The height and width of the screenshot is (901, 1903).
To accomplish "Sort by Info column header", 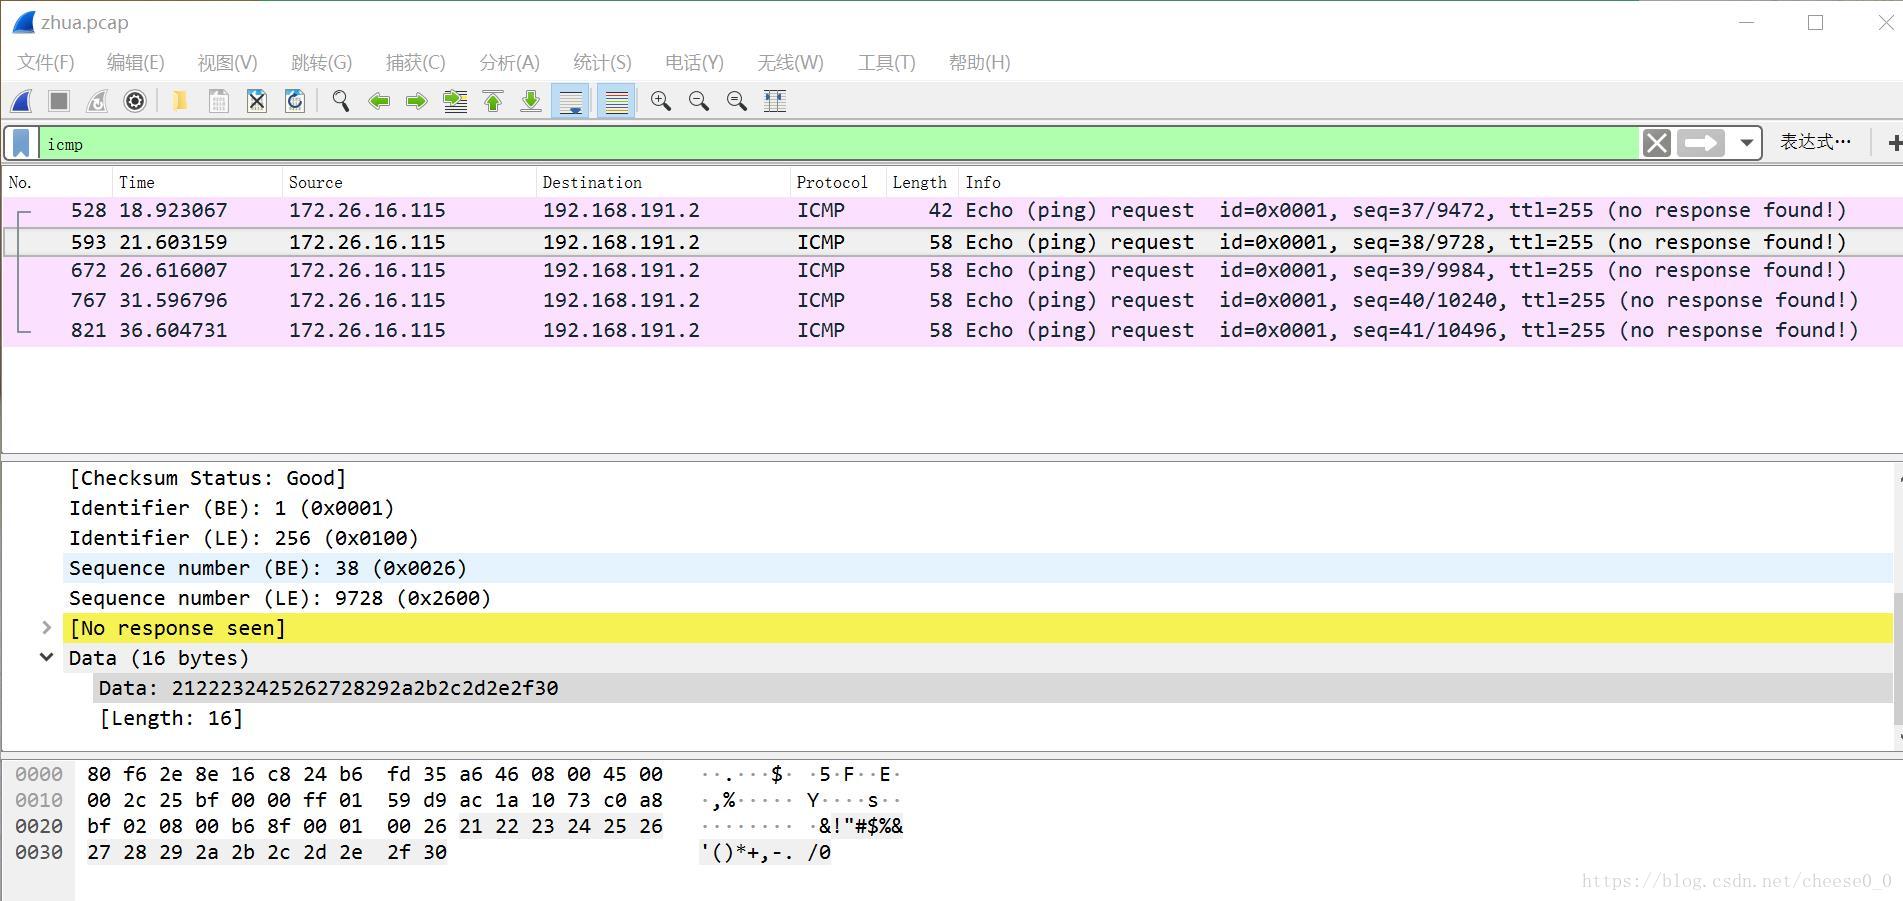I will click(x=1430, y=182).
